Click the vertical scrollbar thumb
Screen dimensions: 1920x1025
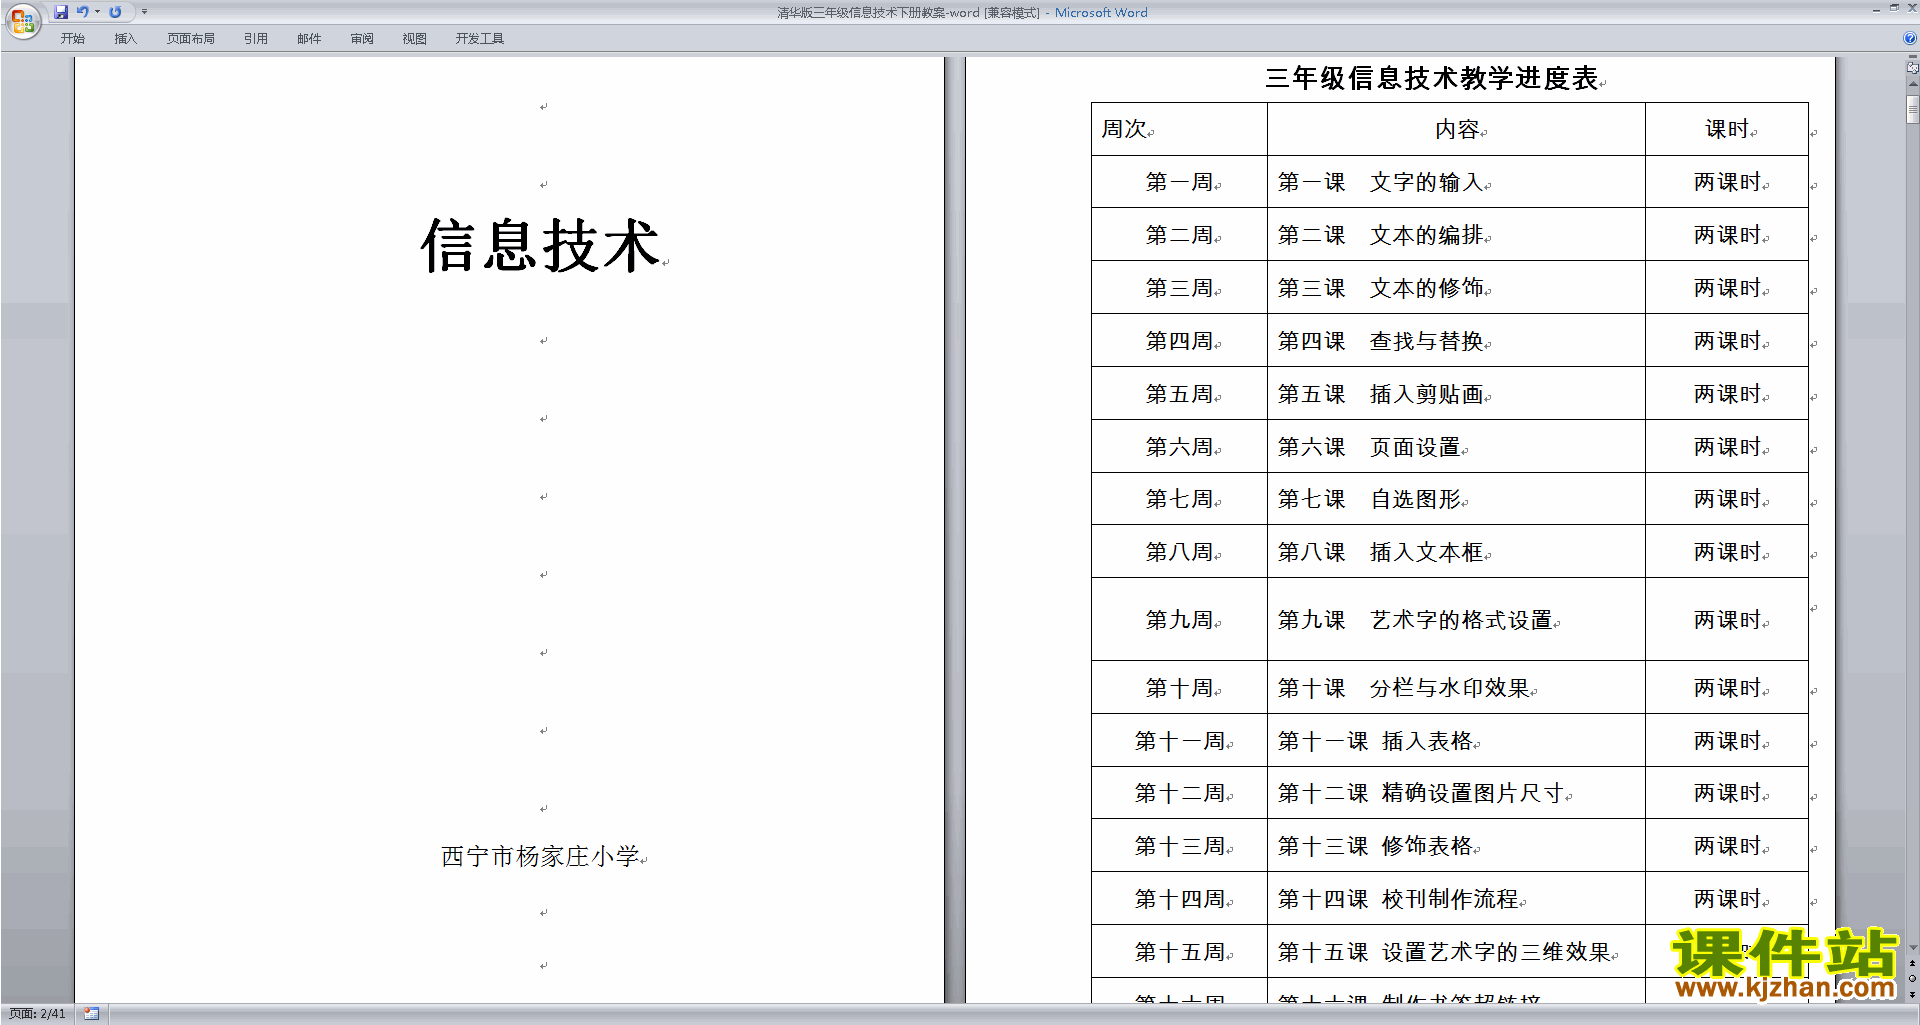pos(1913,109)
